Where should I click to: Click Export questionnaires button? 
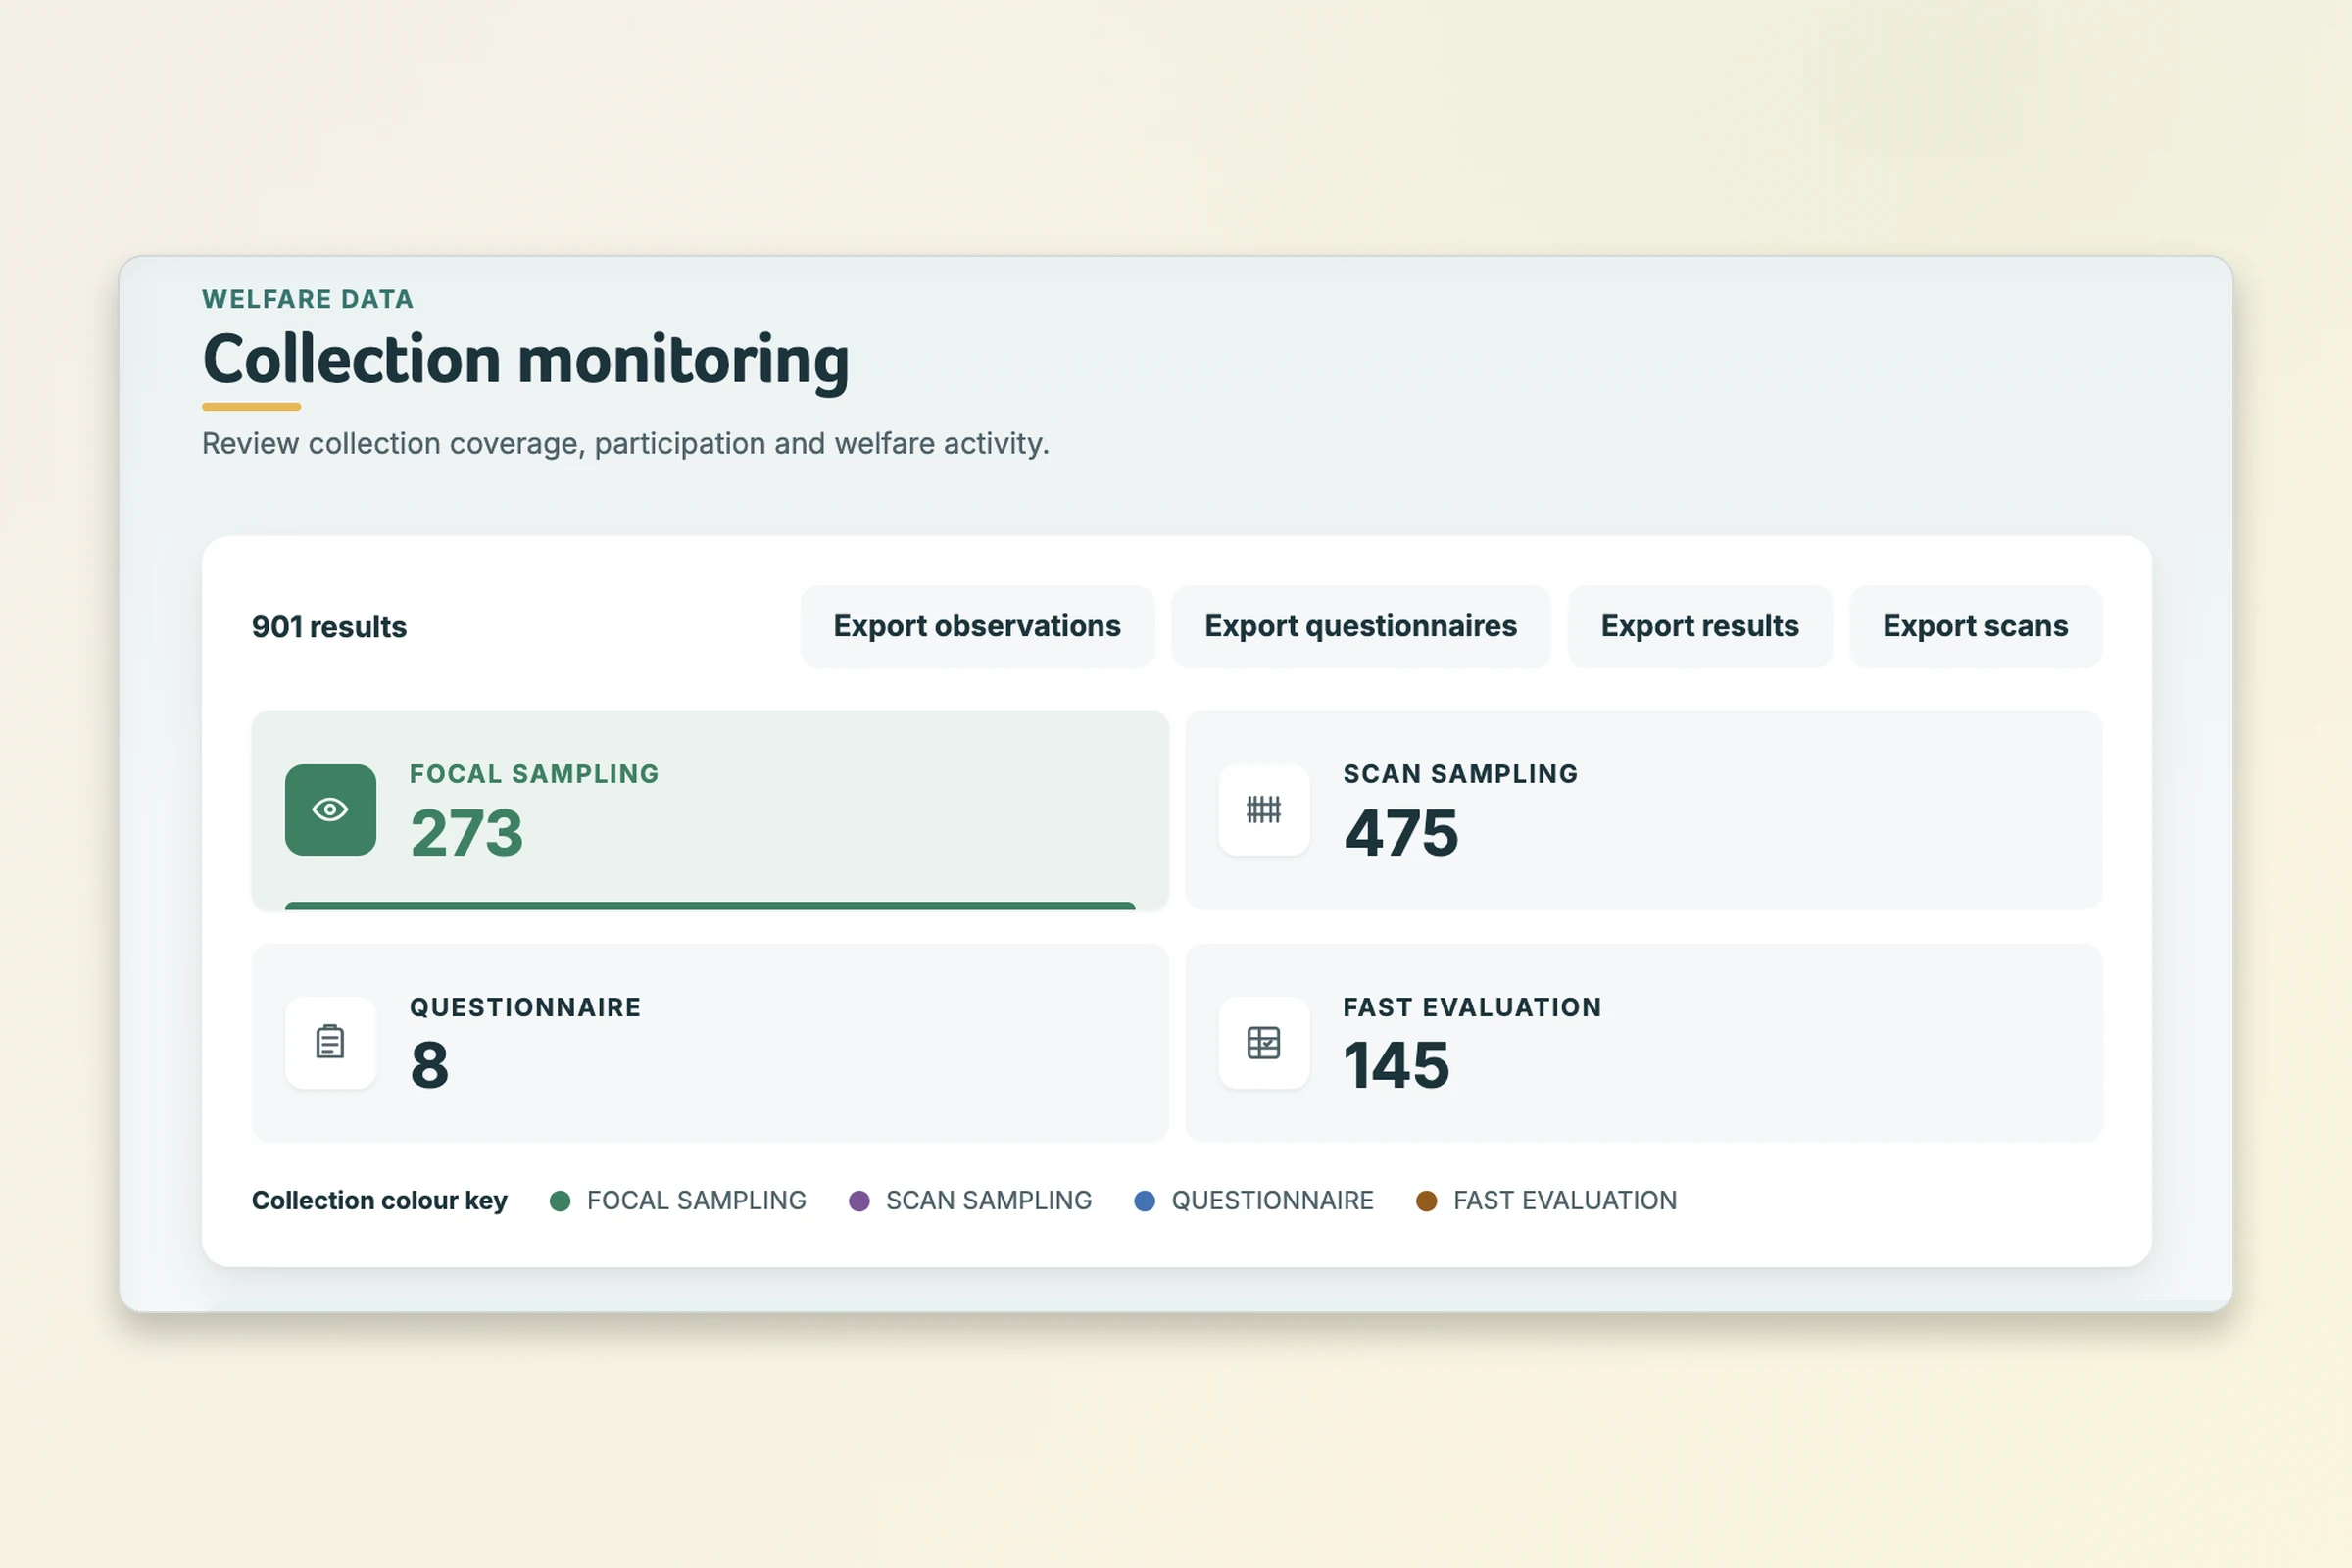[1360, 626]
